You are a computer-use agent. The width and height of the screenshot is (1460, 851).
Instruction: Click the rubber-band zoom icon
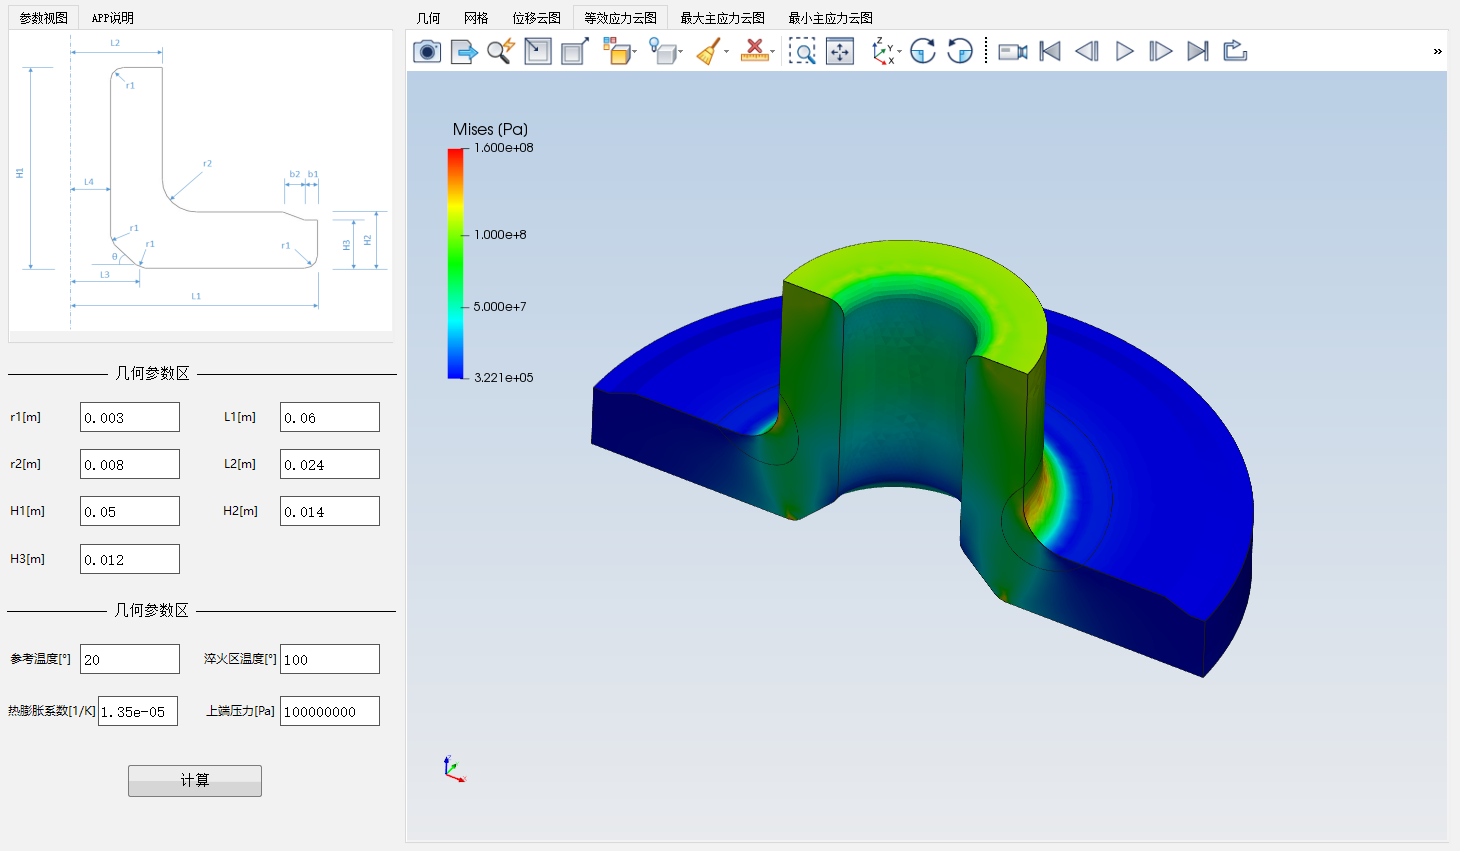coord(802,51)
